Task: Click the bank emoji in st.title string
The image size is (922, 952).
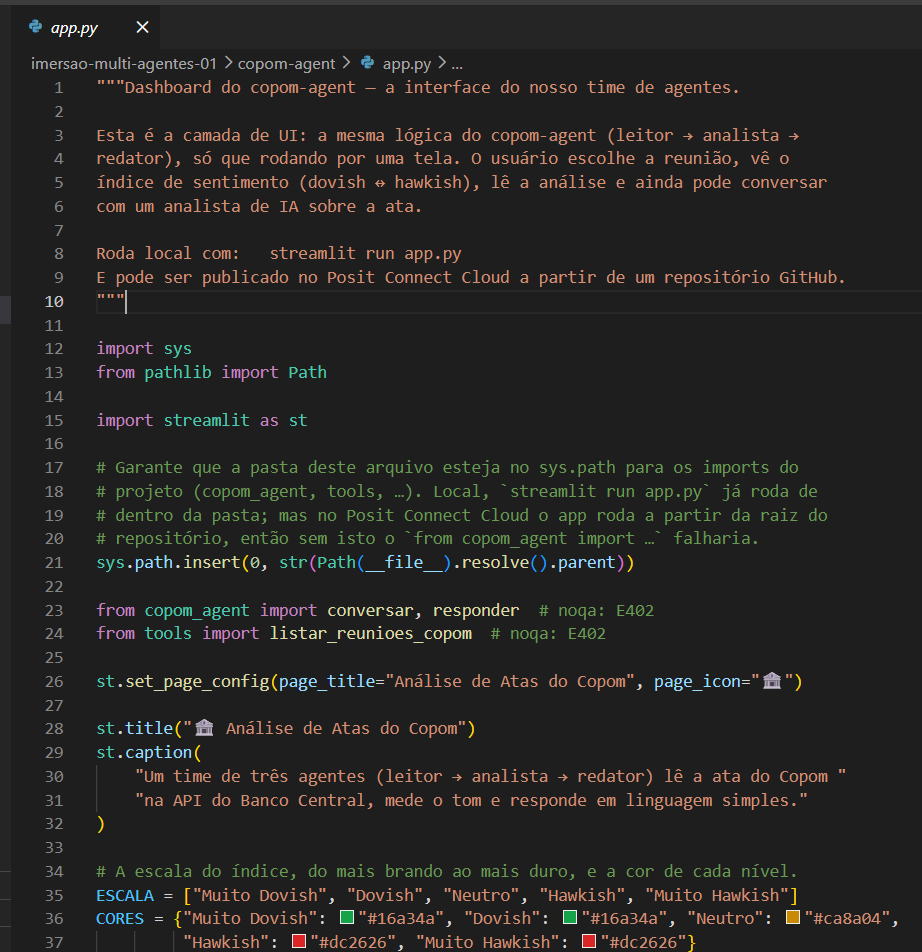Action: click(205, 727)
